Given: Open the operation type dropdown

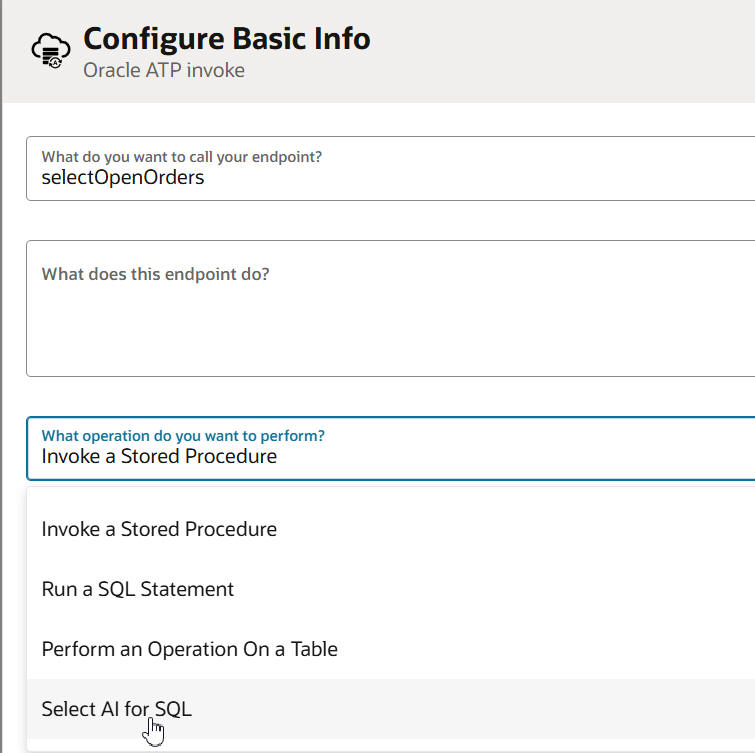Looking at the screenshot, I should click(390, 447).
